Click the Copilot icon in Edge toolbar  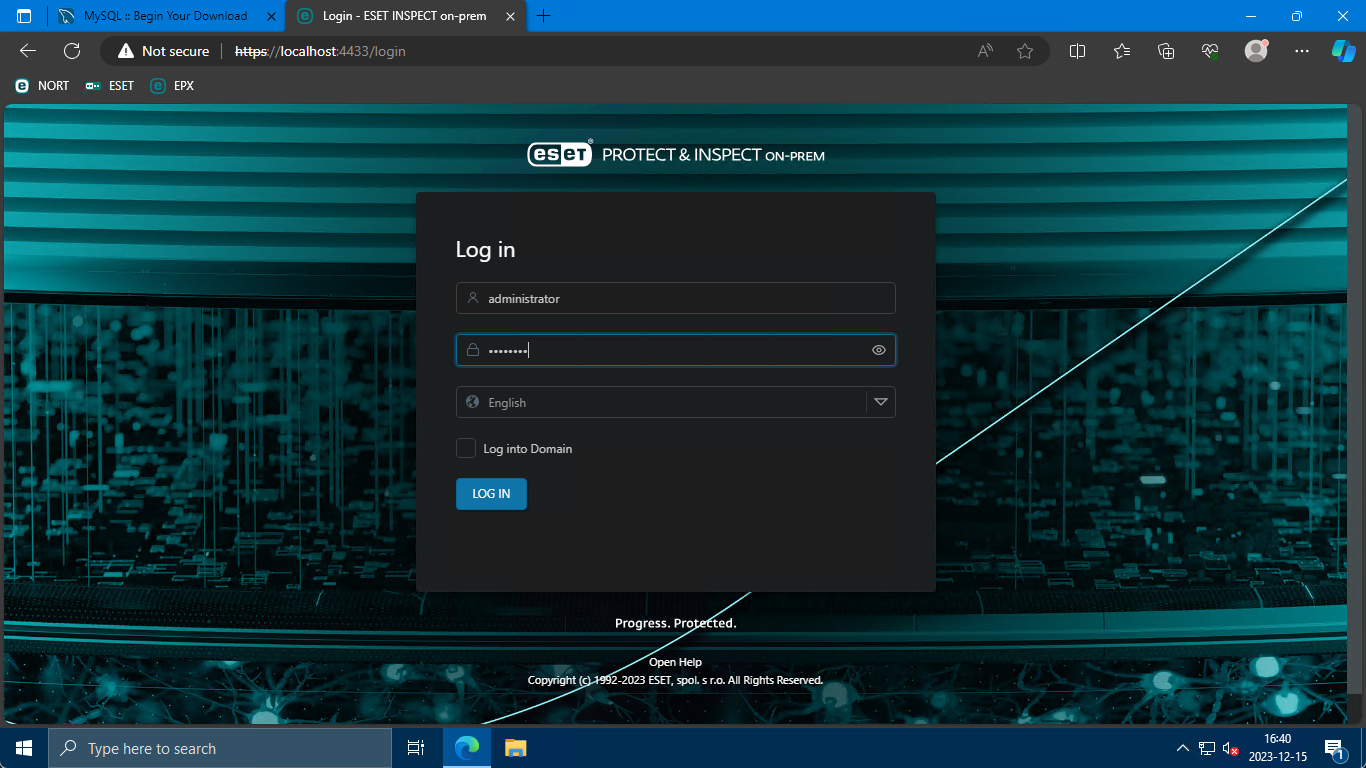pos(1342,51)
